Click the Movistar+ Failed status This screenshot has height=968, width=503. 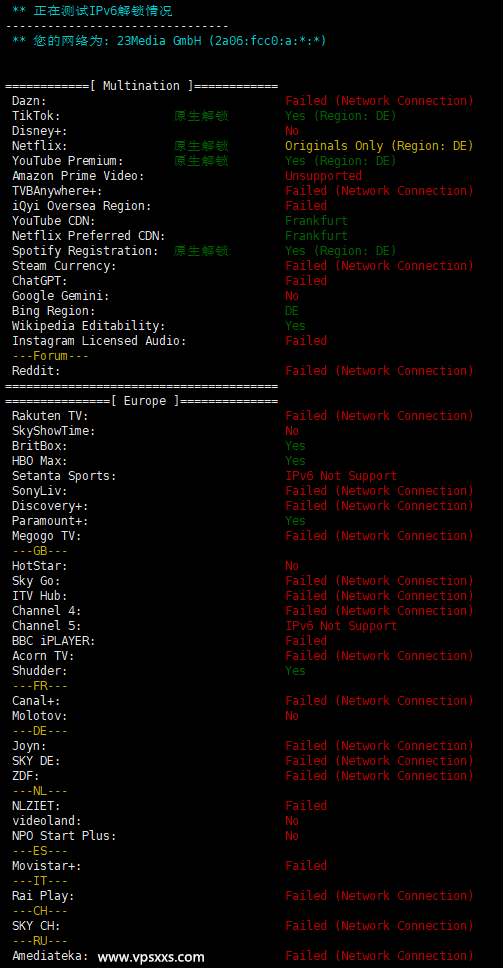306,866
